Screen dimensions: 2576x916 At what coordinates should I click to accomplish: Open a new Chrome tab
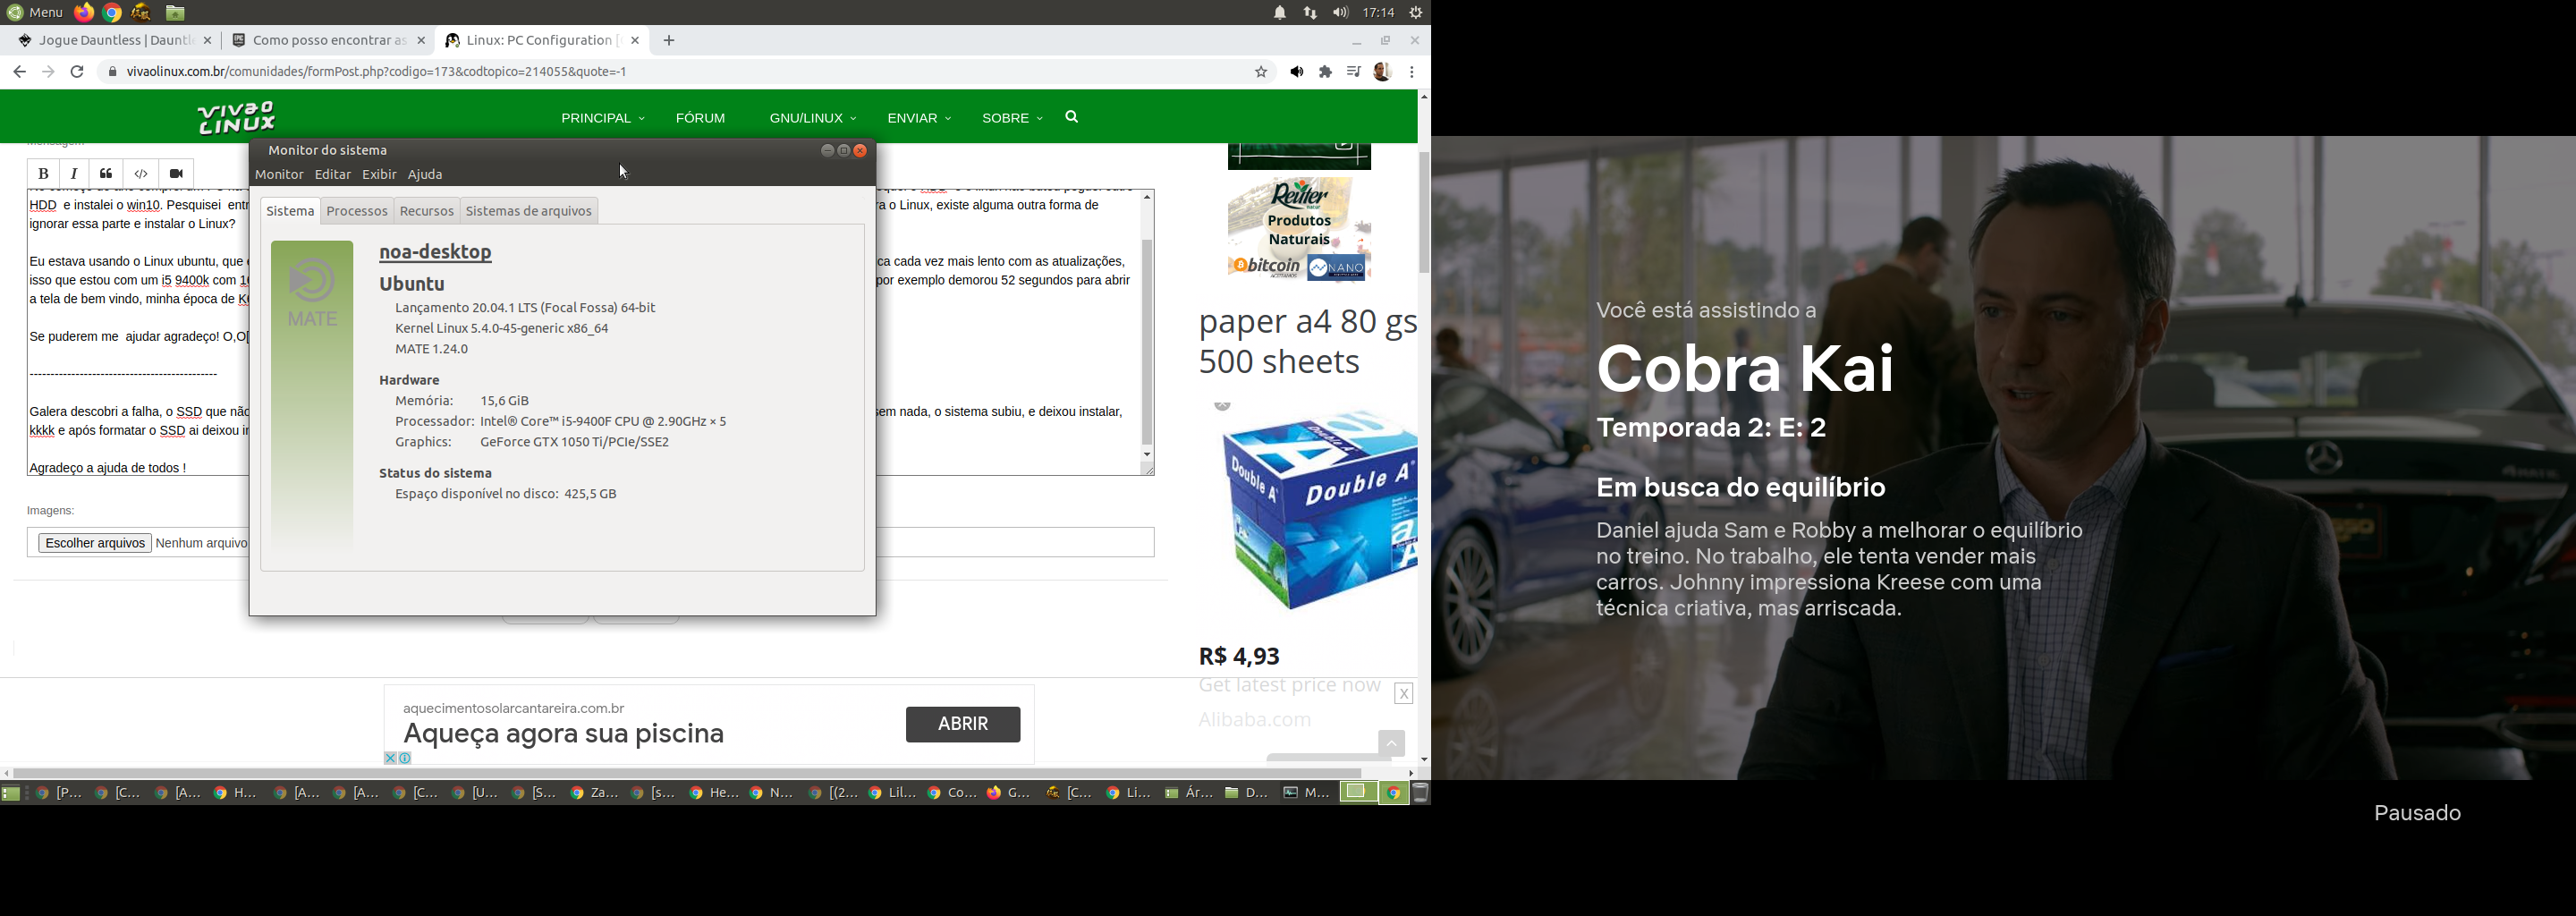coord(669,41)
